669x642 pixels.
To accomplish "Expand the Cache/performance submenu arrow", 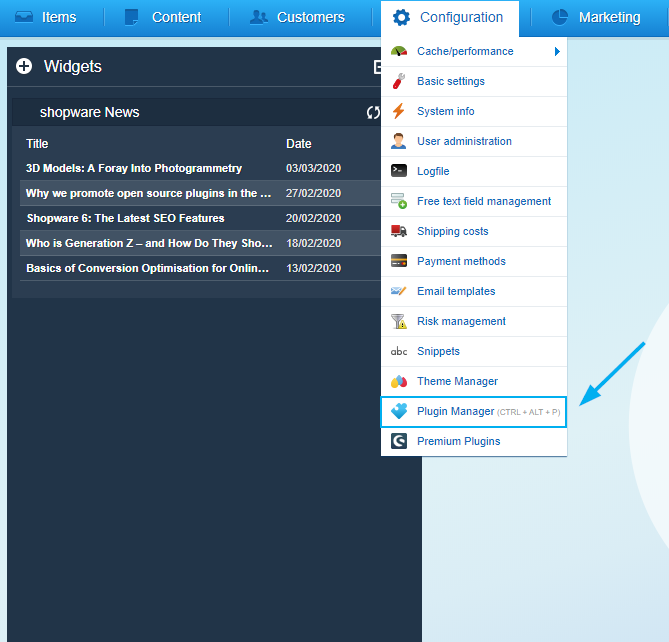I will (x=557, y=52).
